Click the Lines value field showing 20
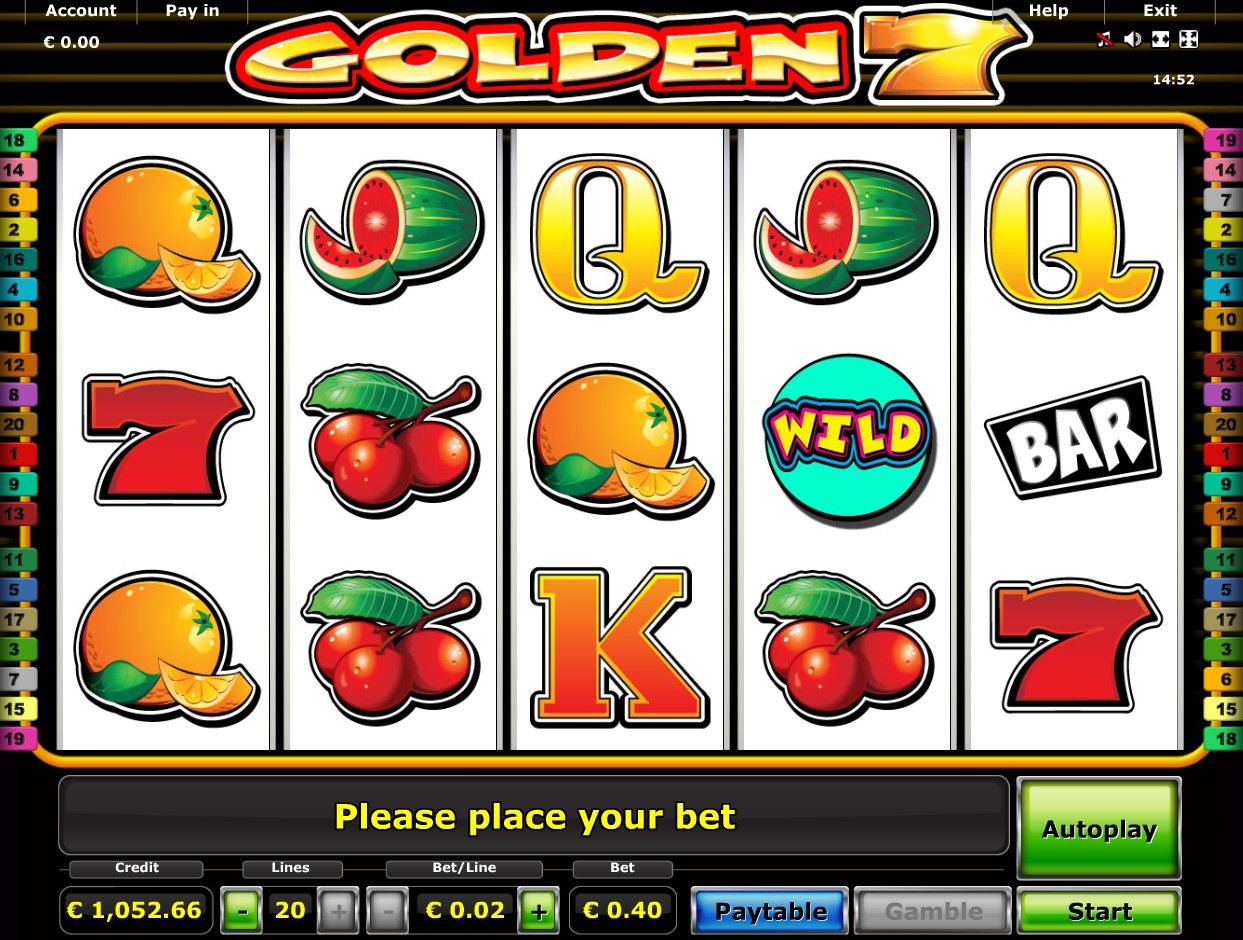Screen dimensions: 1243x940 point(290,911)
